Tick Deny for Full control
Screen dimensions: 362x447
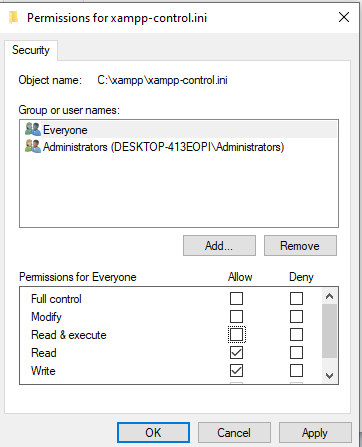296,298
